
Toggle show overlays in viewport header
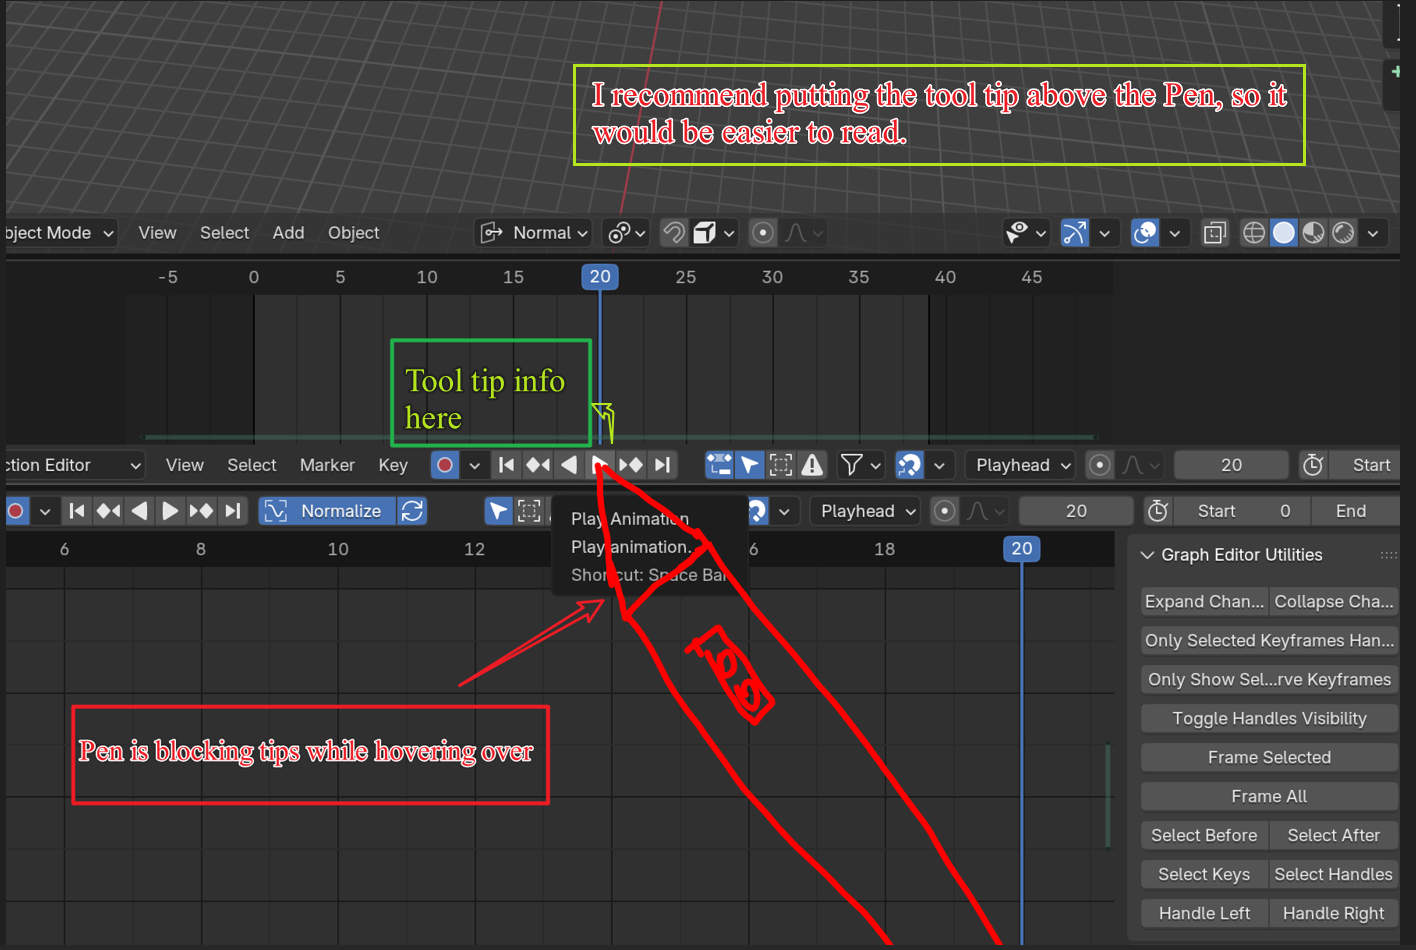pos(1145,233)
